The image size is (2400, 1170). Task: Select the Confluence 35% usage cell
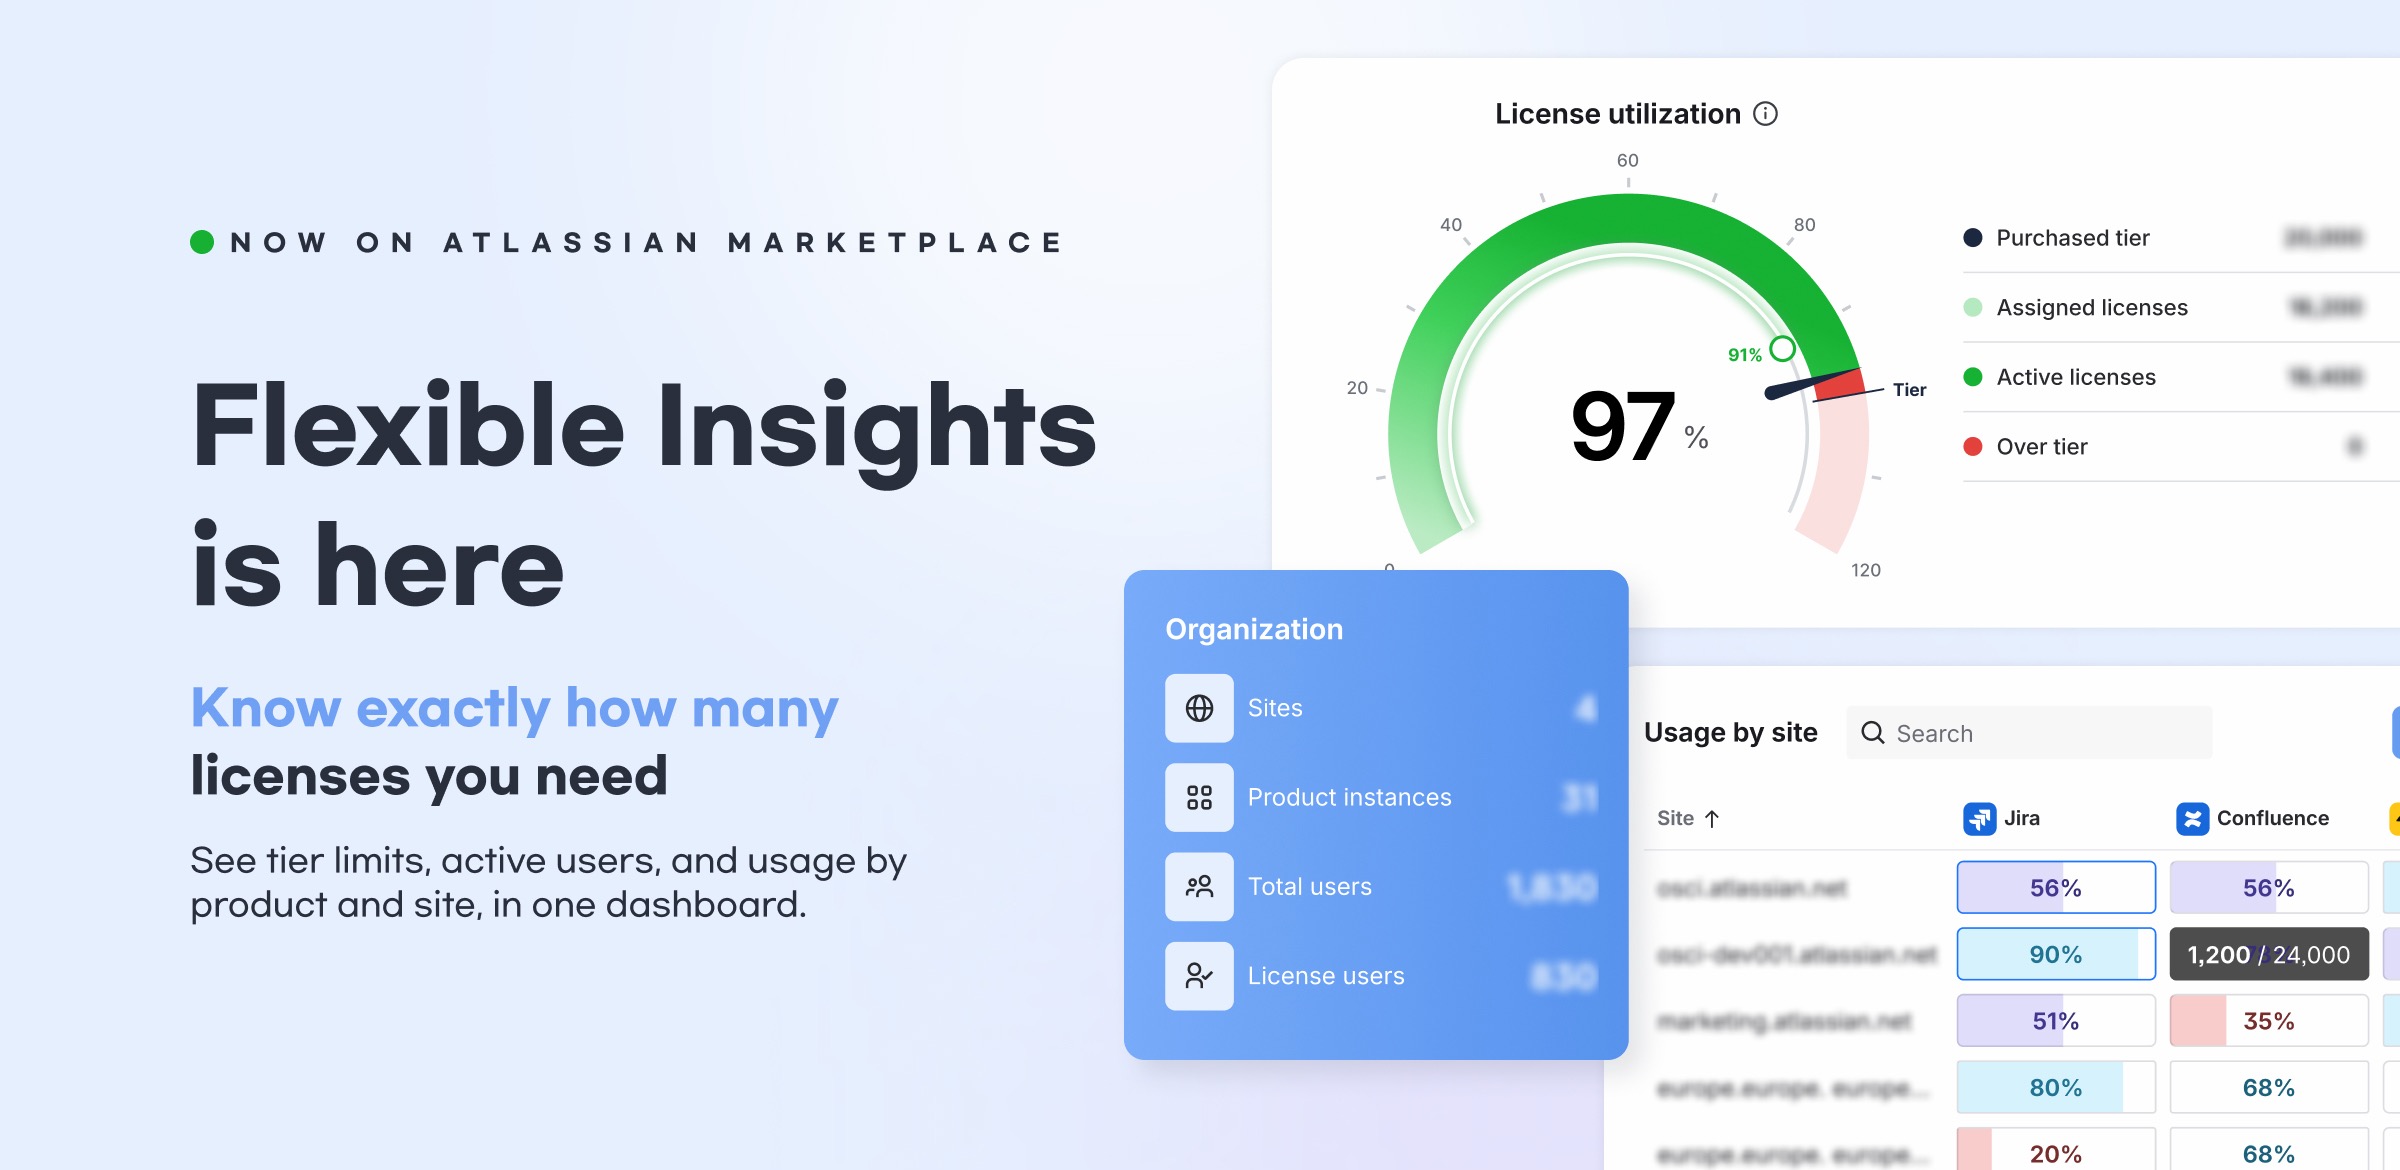pos(2269,1021)
